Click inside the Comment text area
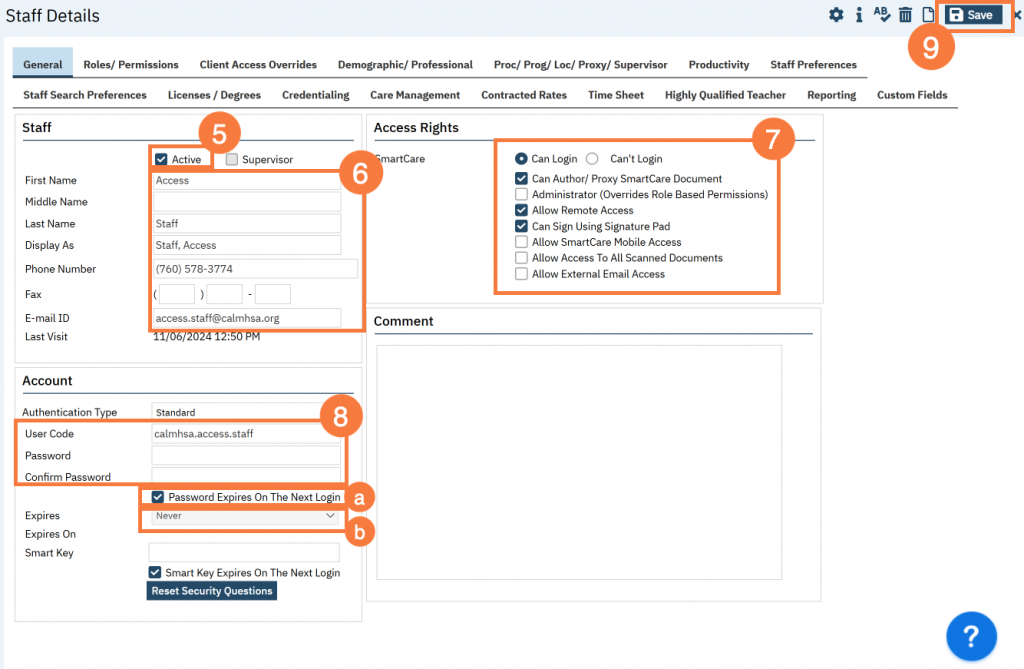1024x669 pixels. [579, 463]
